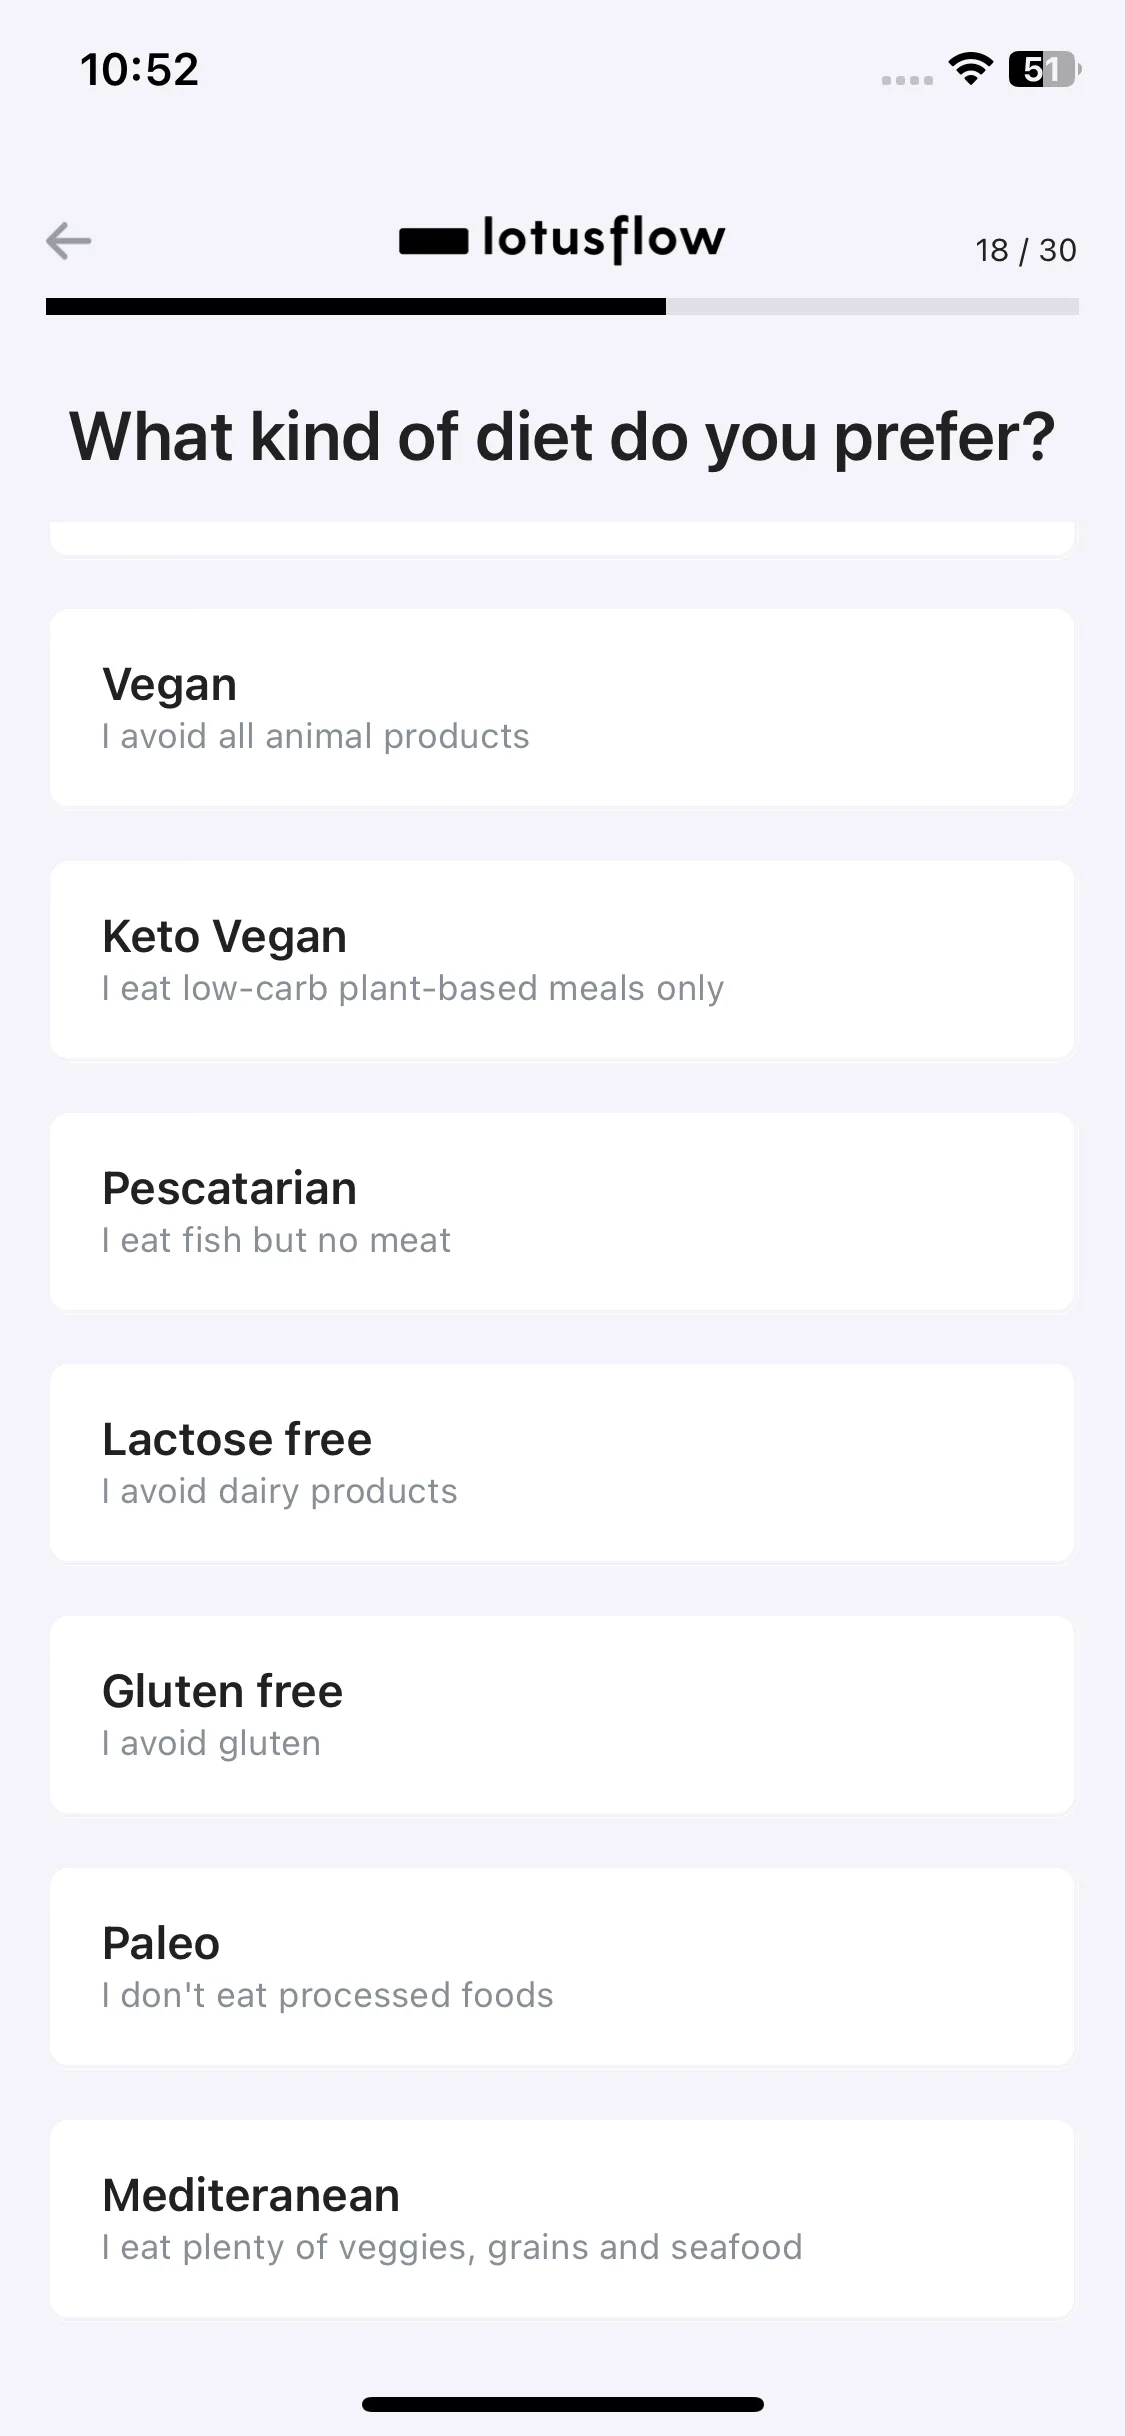Tap the home indicator bar
Image resolution: width=1125 pixels, height=2436 pixels.
tap(562, 2404)
